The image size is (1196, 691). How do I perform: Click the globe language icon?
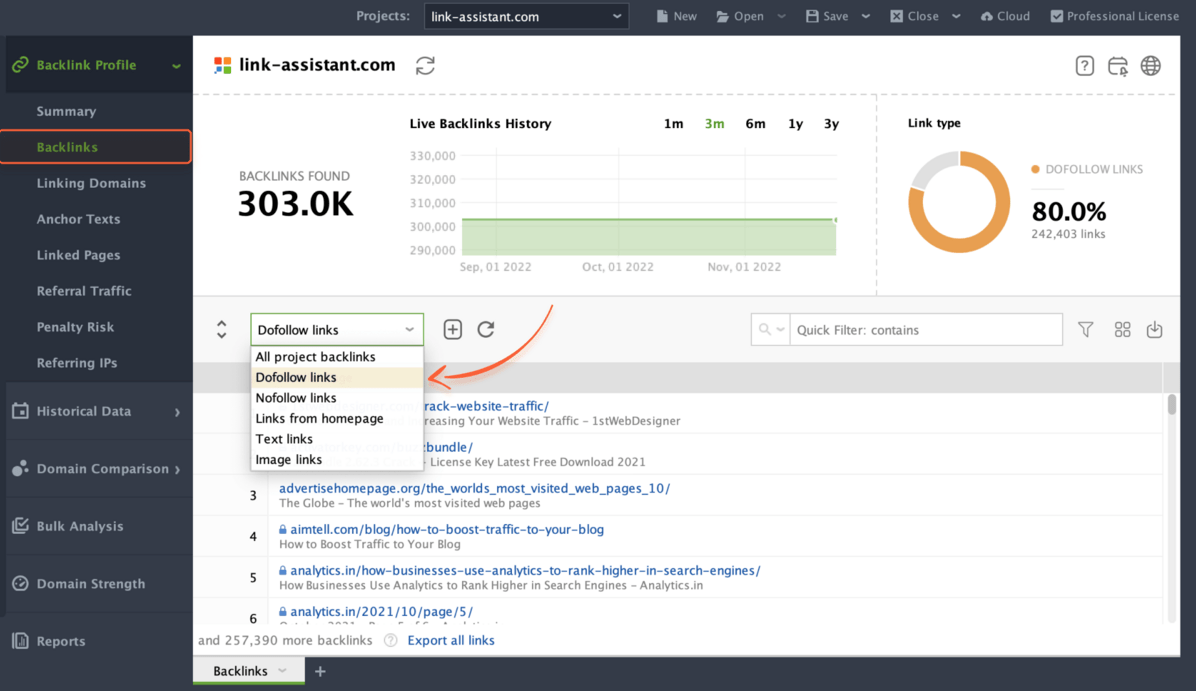click(1151, 65)
